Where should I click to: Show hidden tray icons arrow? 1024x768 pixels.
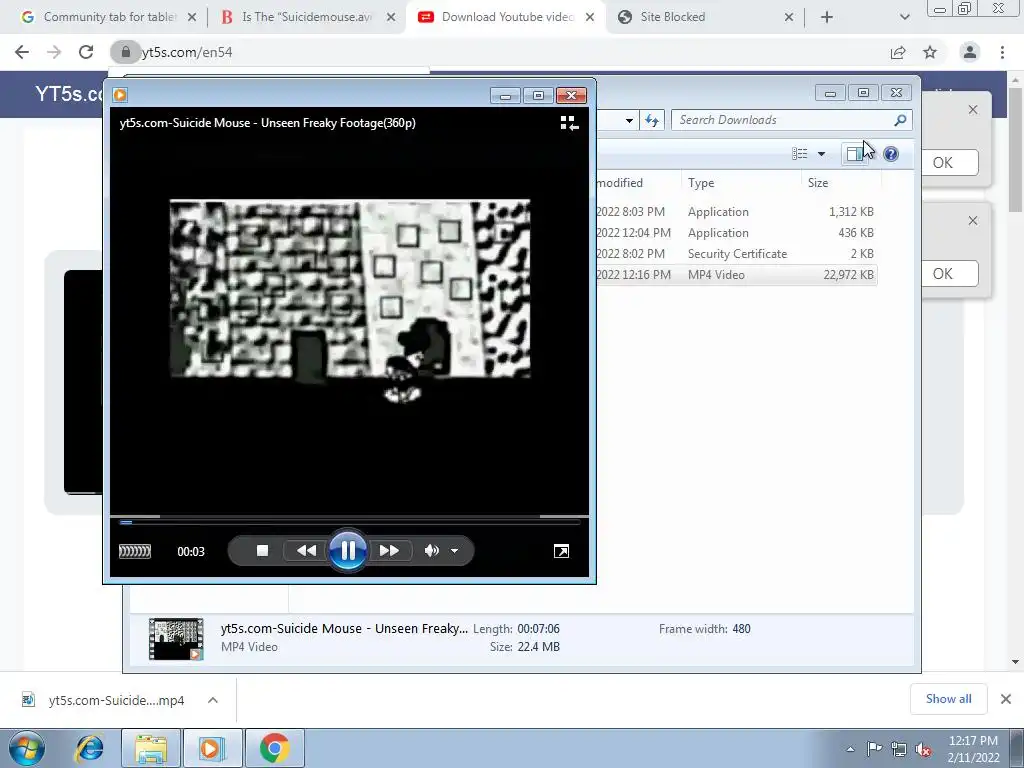point(850,749)
